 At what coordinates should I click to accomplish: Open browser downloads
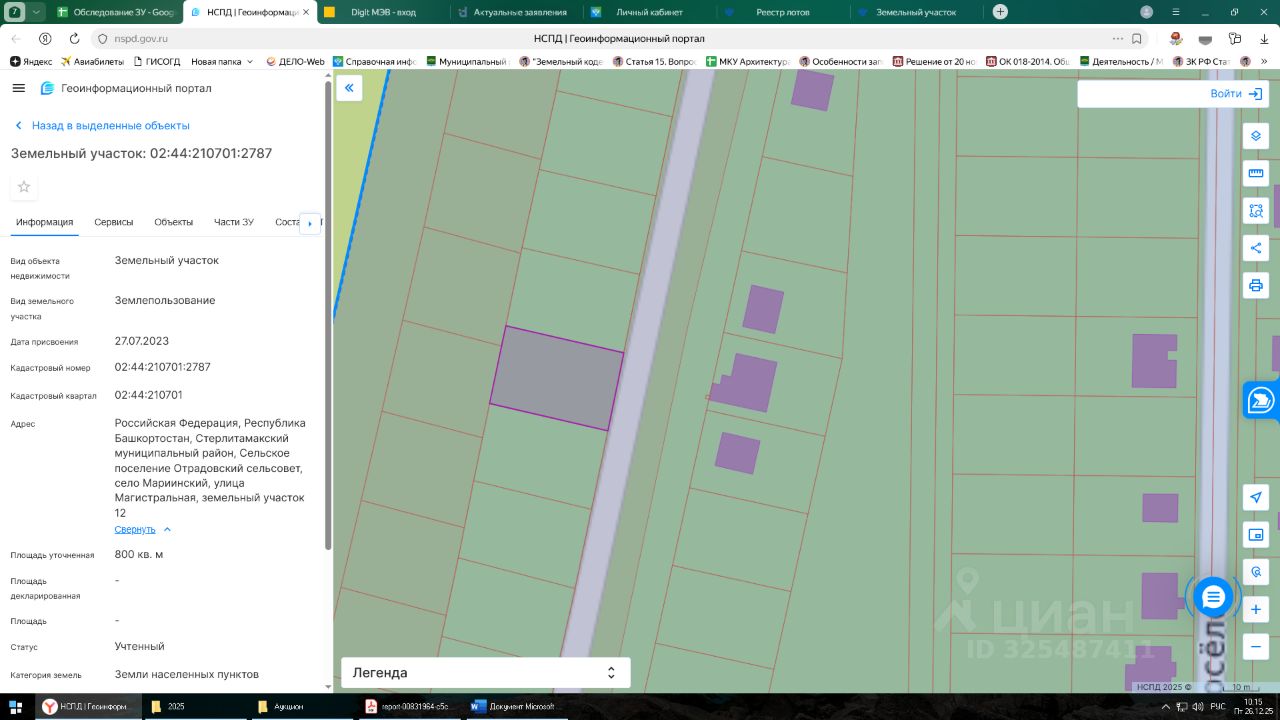click(x=1264, y=38)
